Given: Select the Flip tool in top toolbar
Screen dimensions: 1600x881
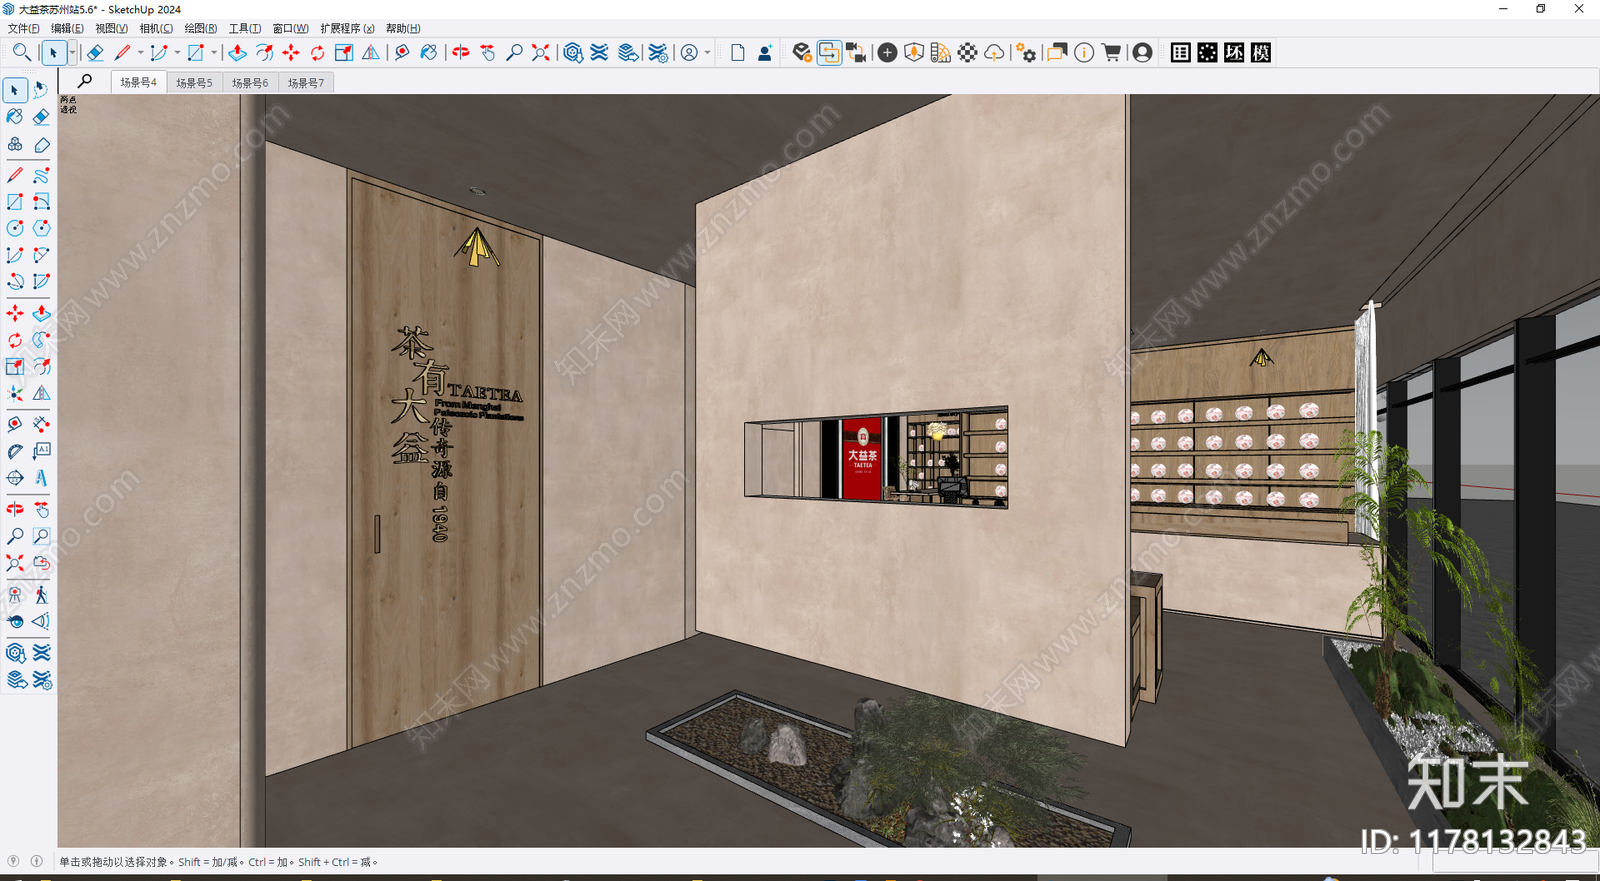Looking at the screenshot, I should coord(371,53).
